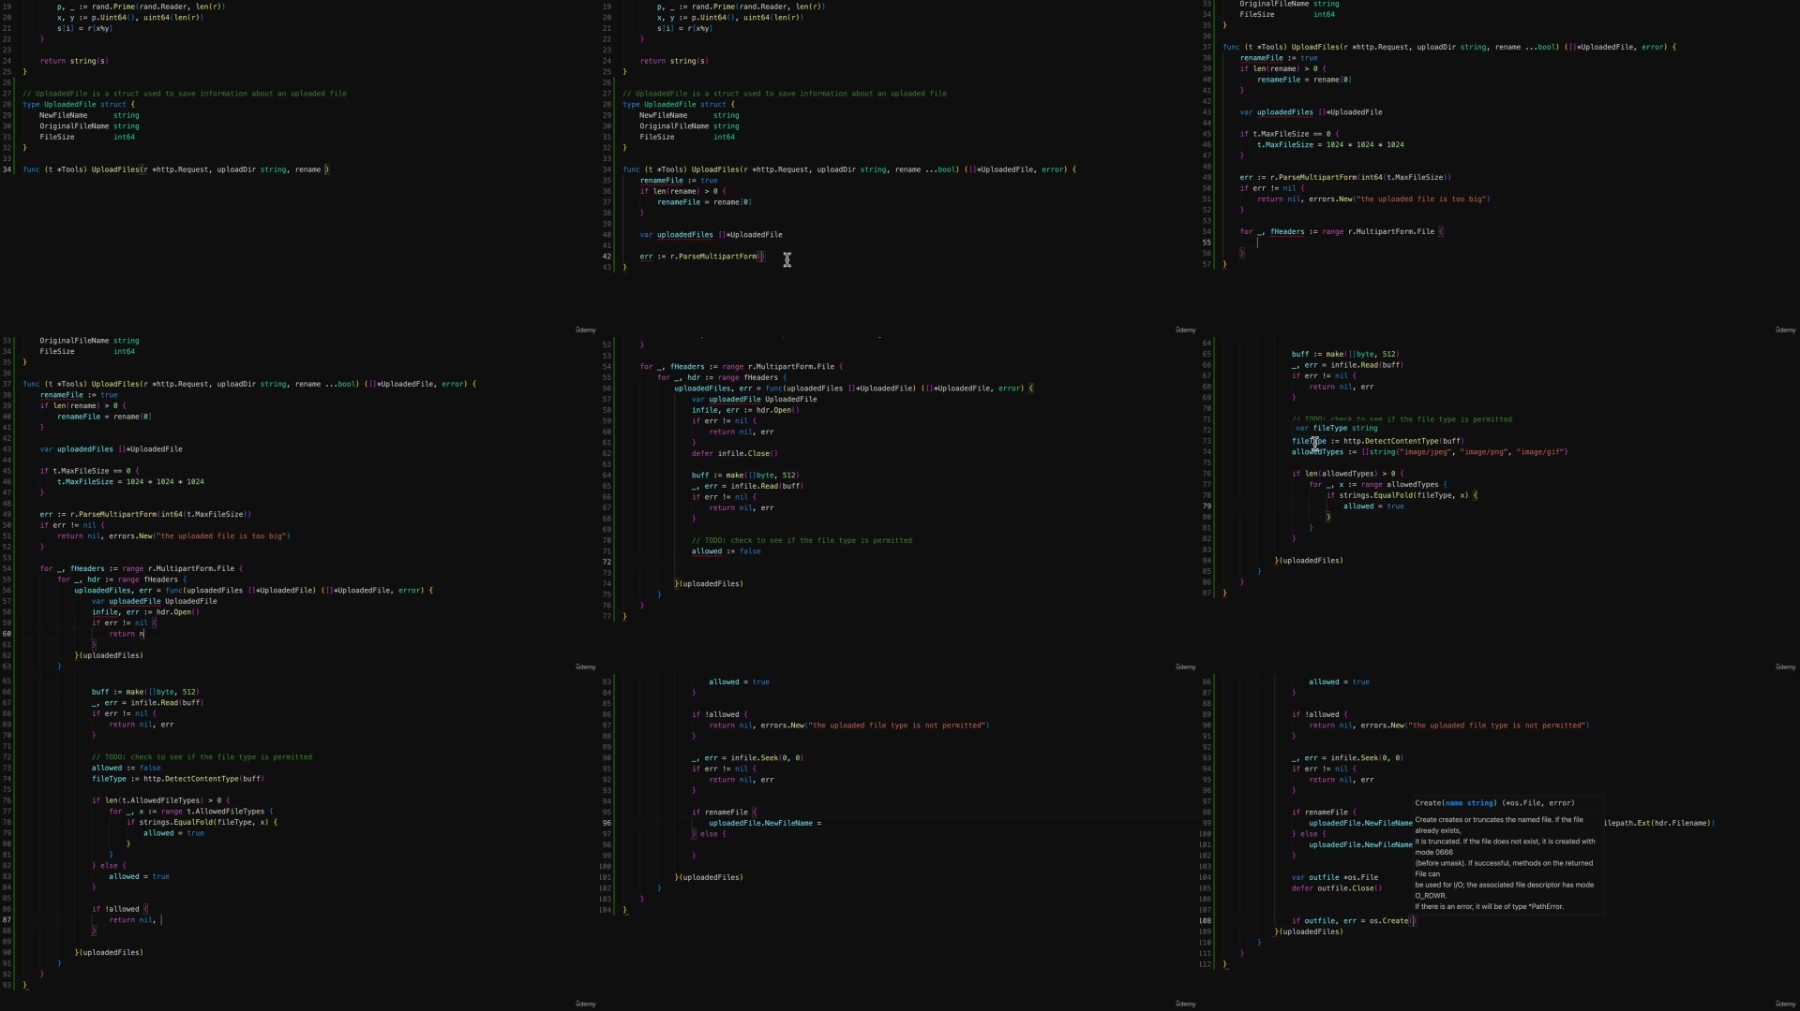The image size is (1800, 1011).
Task: Select line number 42 in top-center frame
Action: (x=606, y=257)
